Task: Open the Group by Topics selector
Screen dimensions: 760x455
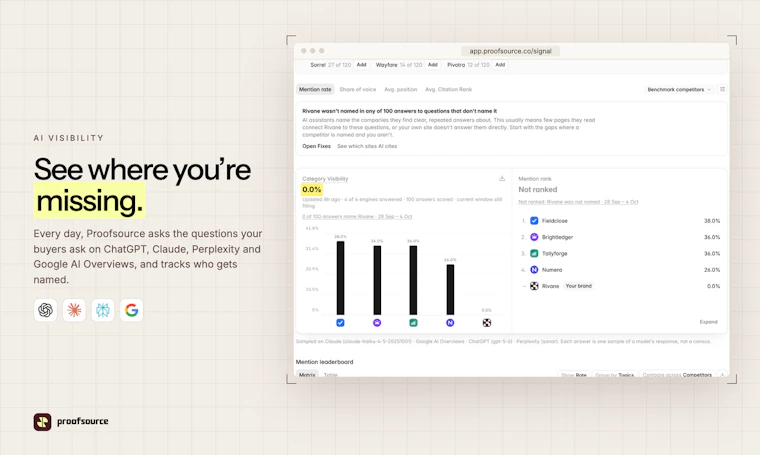Action: point(615,375)
